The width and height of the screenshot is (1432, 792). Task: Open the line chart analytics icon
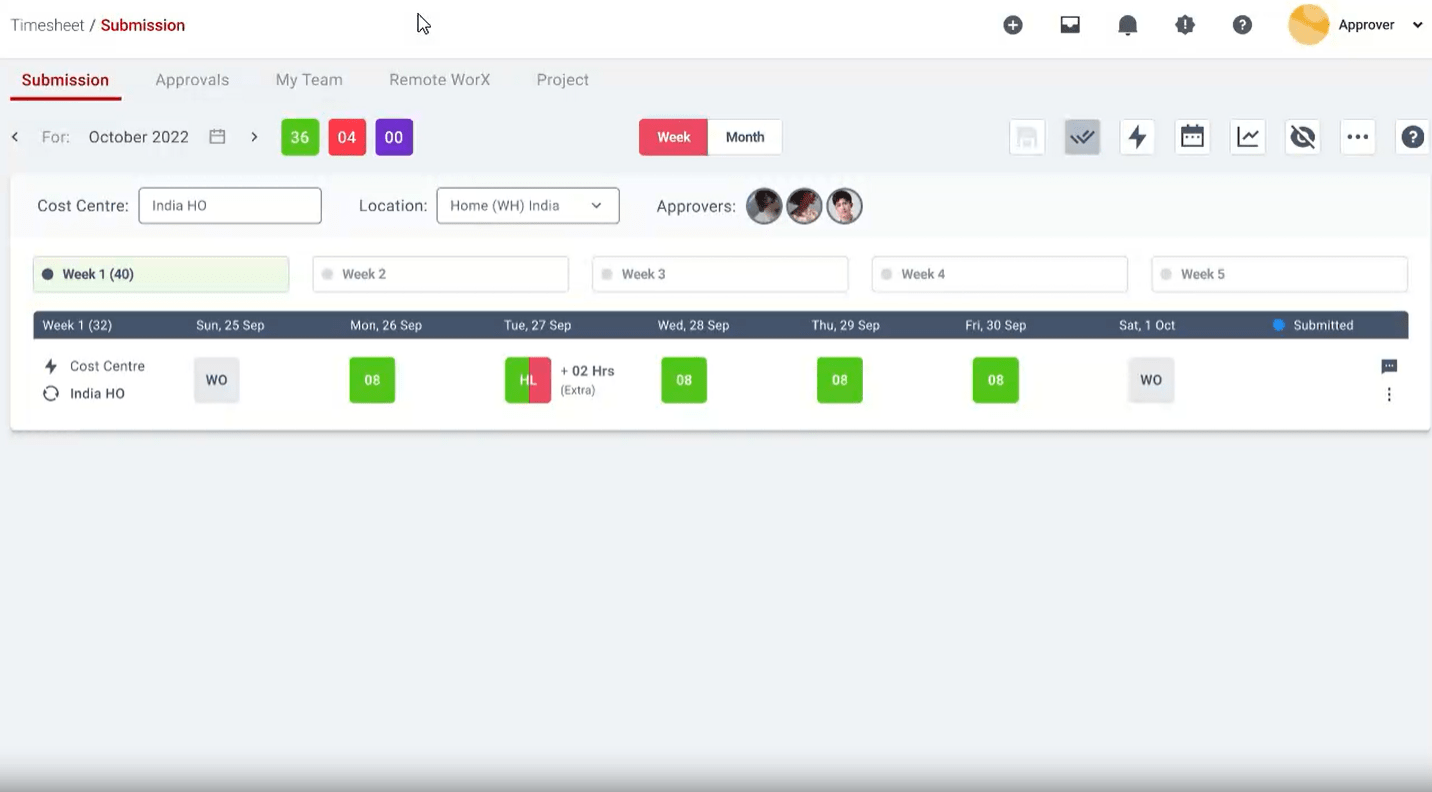pyautogui.click(x=1248, y=138)
